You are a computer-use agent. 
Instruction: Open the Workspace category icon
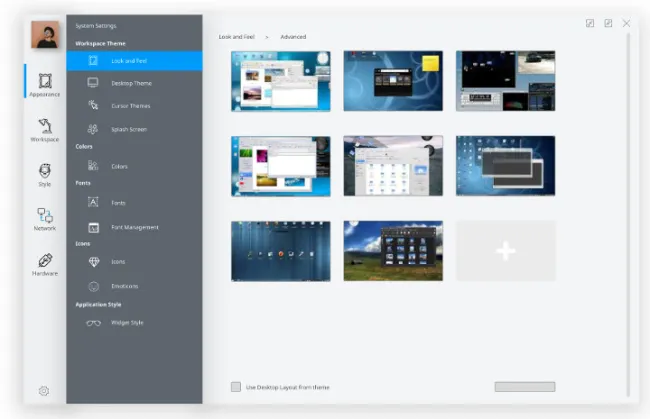45,126
